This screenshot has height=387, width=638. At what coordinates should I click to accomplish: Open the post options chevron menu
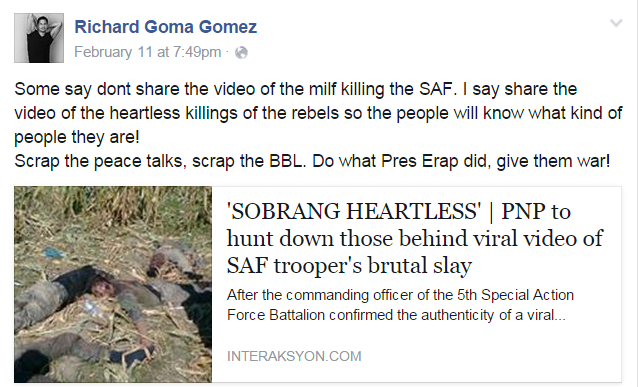click(616, 23)
